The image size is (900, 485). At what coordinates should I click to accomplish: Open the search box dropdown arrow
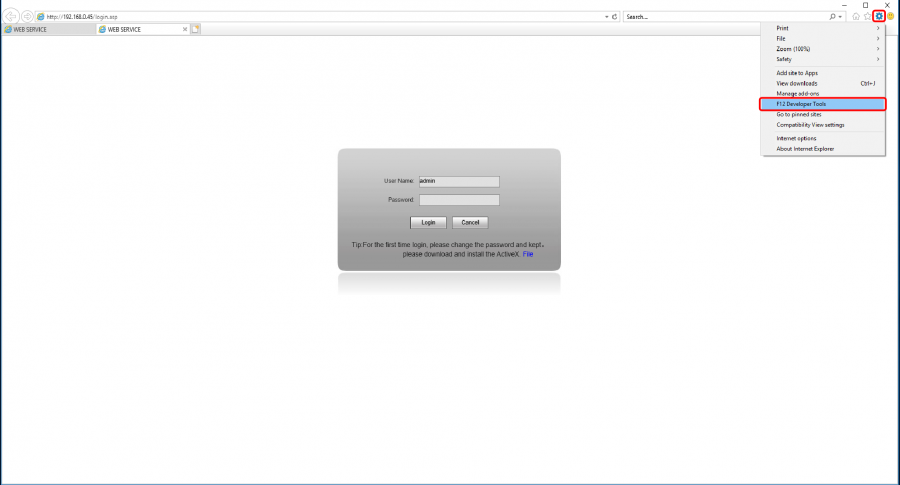[843, 17]
